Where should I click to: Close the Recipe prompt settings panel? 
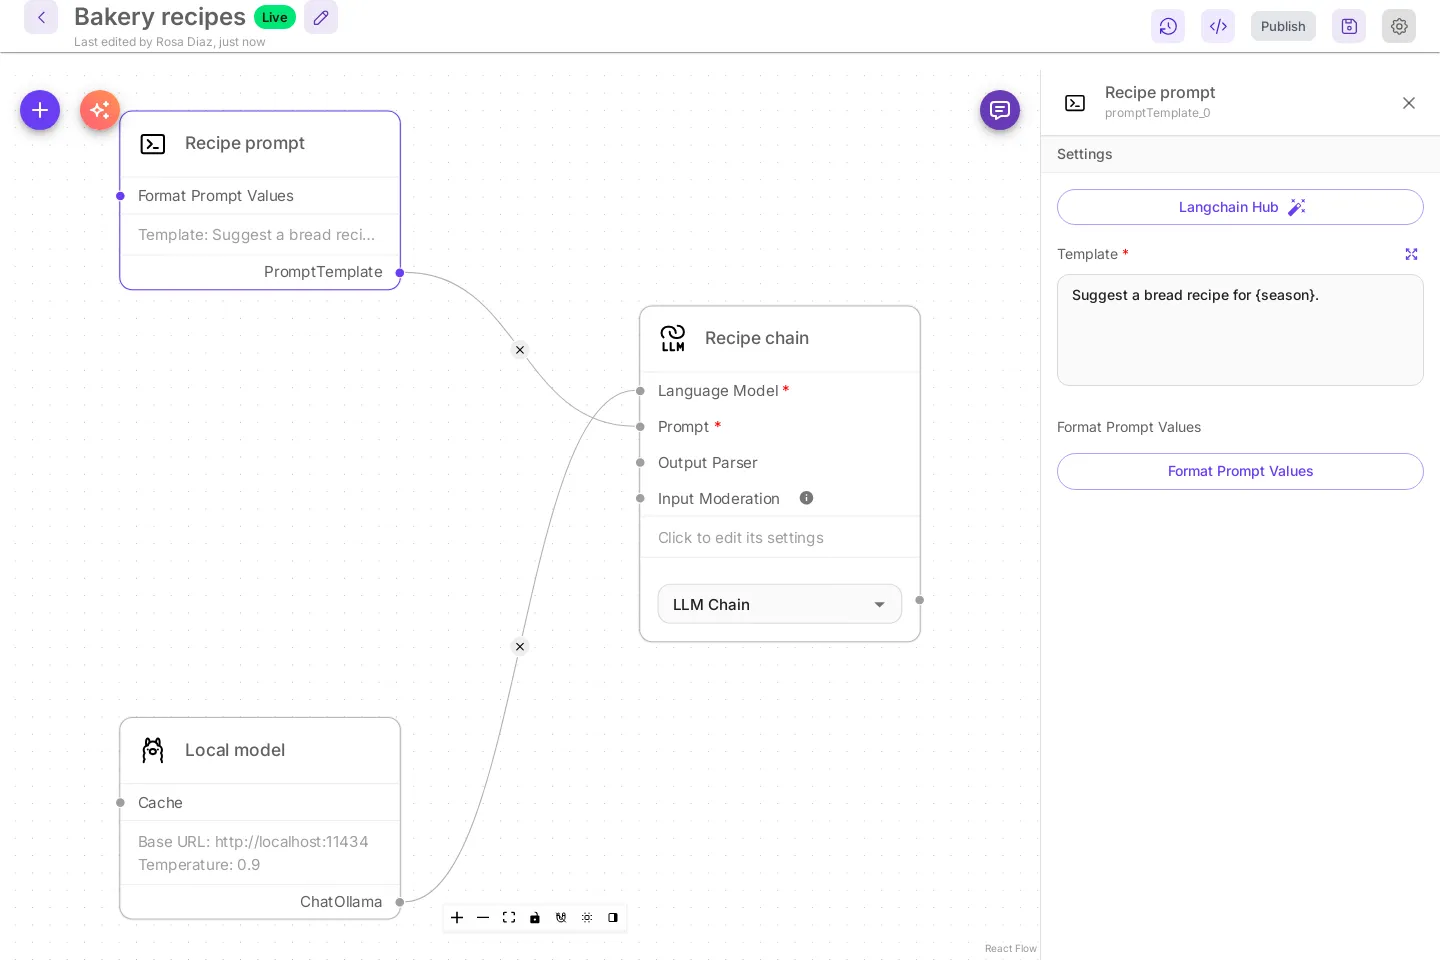click(x=1409, y=103)
